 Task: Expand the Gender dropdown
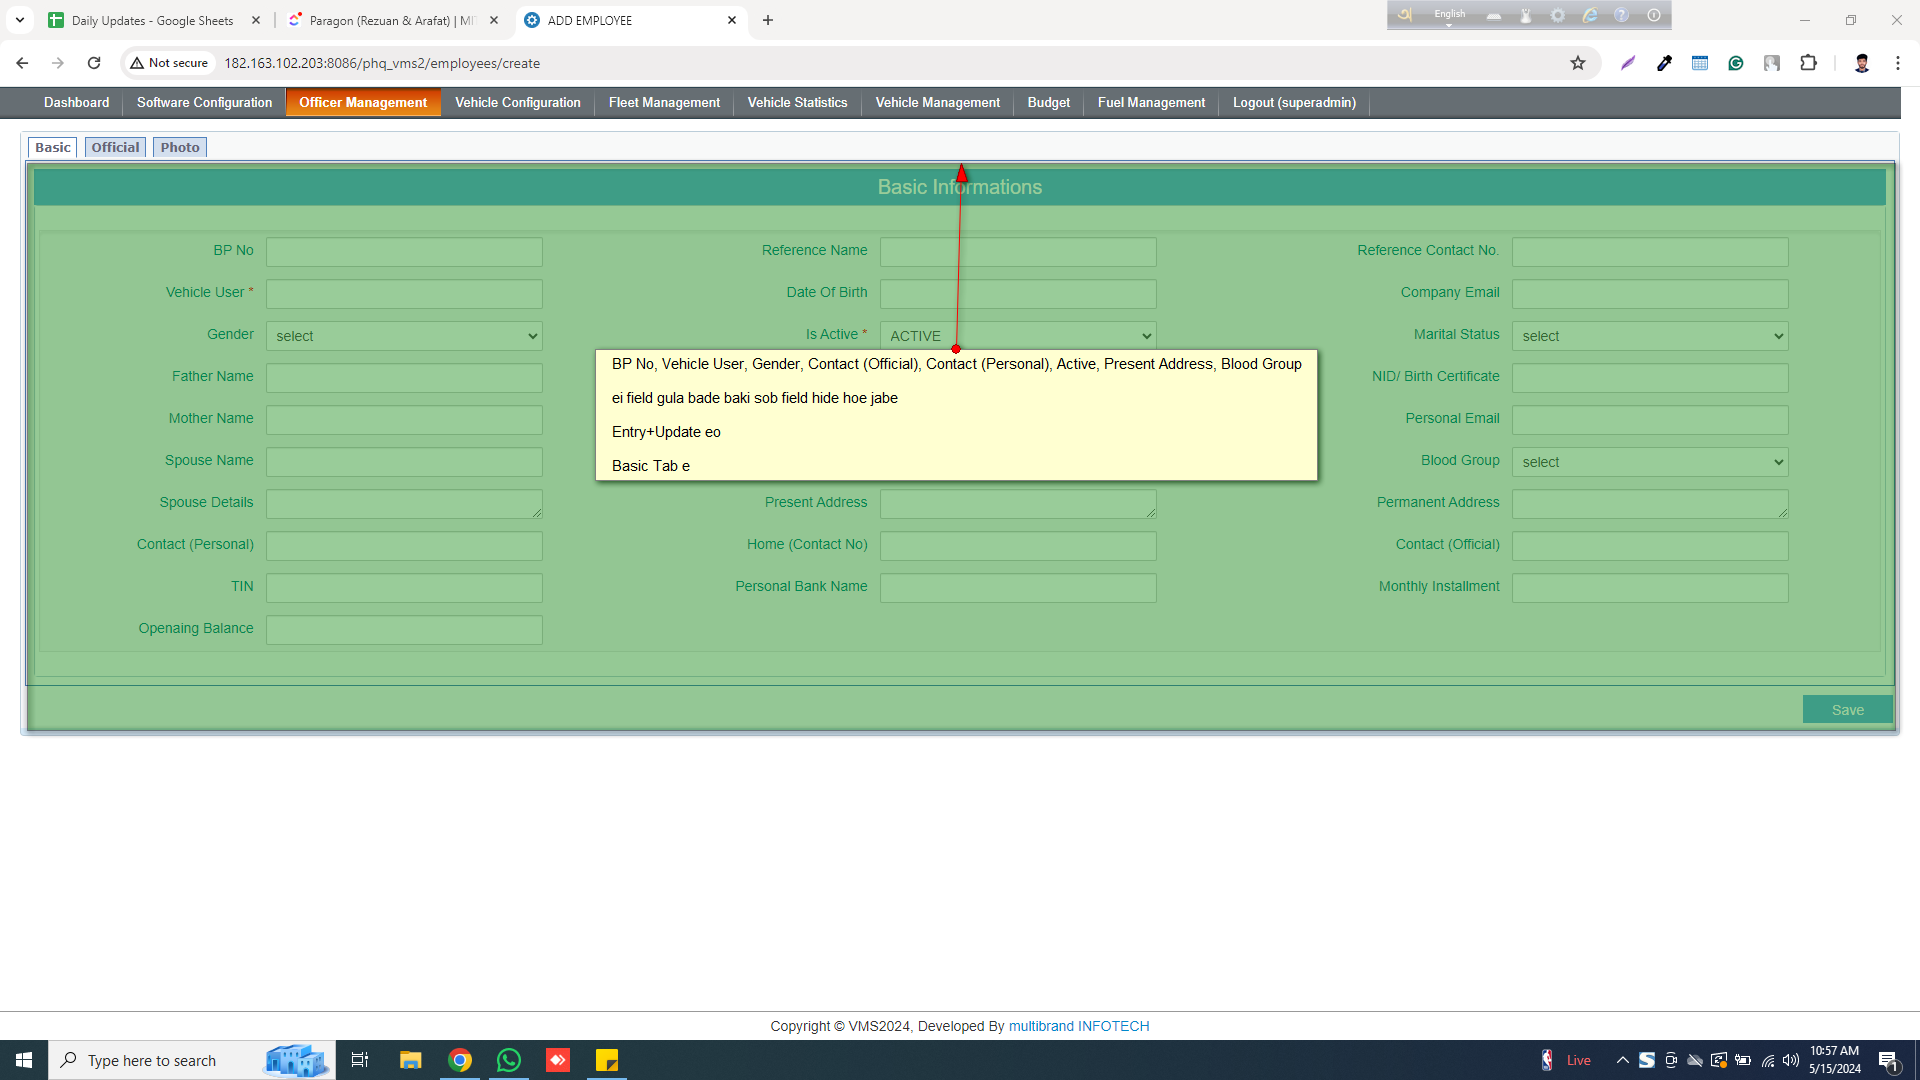click(x=404, y=336)
